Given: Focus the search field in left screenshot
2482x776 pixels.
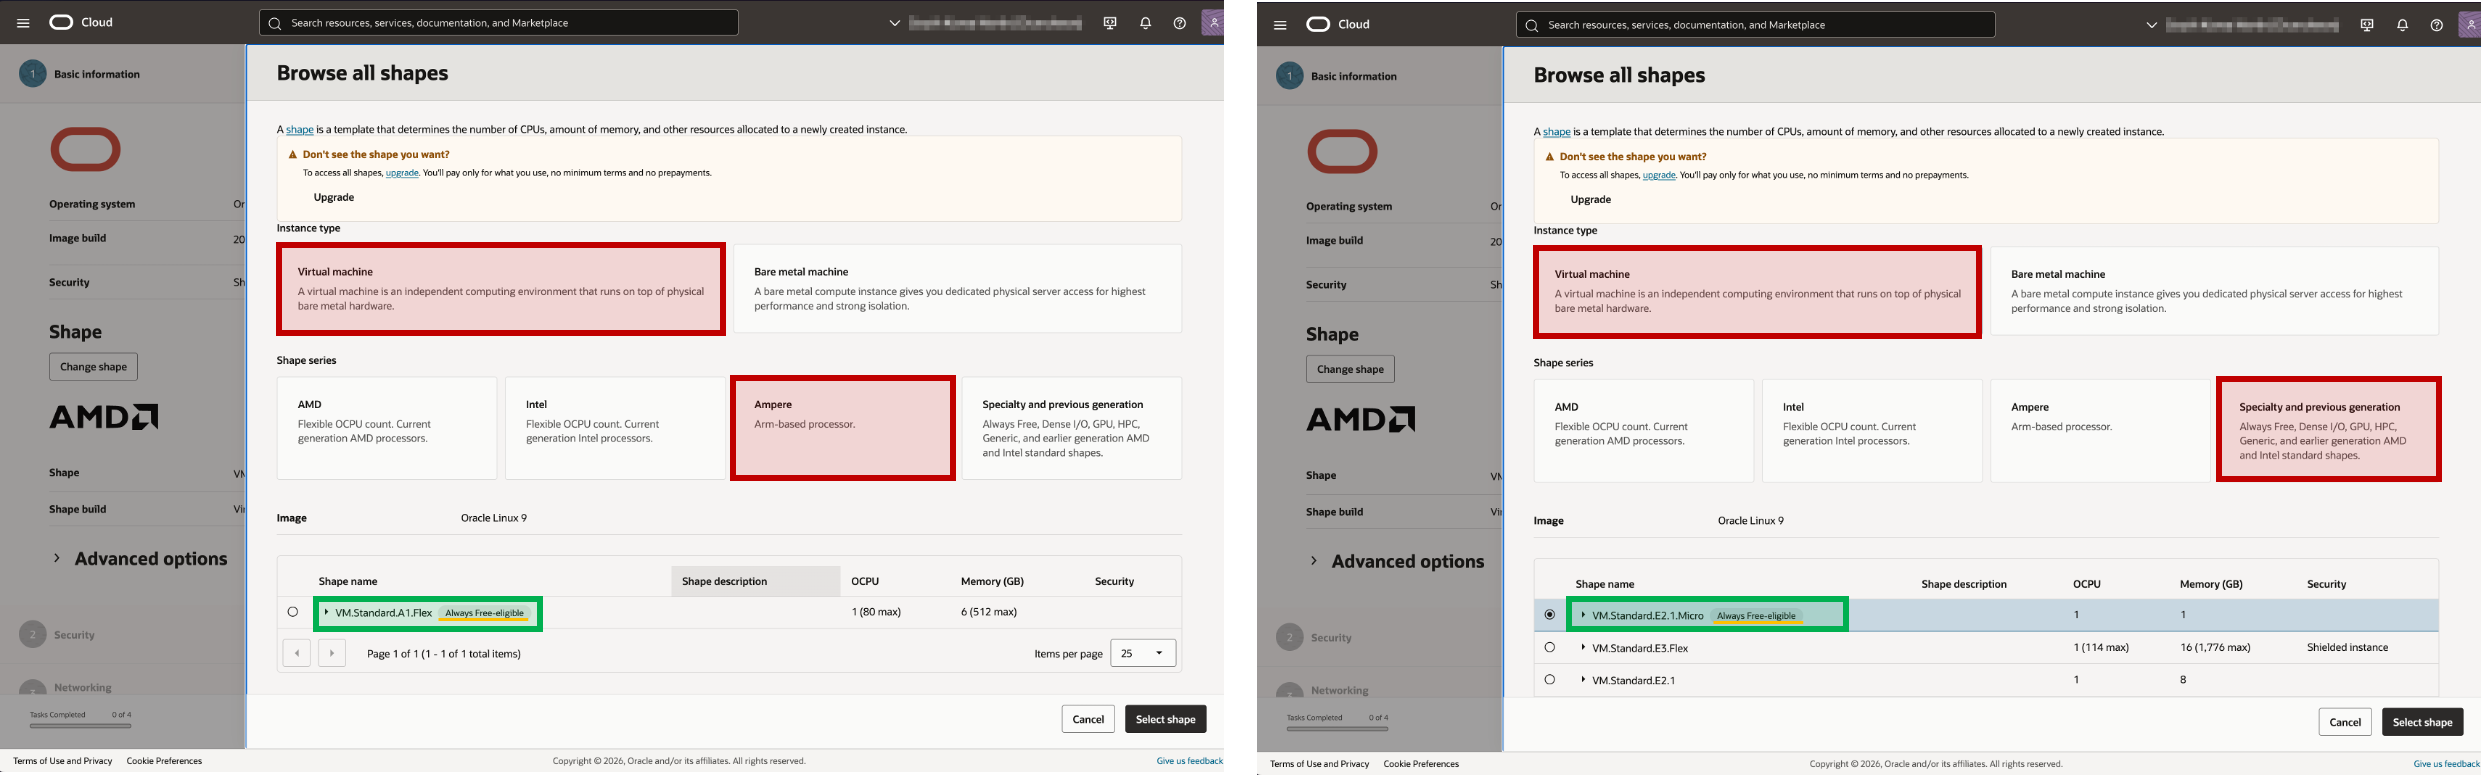Looking at the screenshot, I should point(499,23).
